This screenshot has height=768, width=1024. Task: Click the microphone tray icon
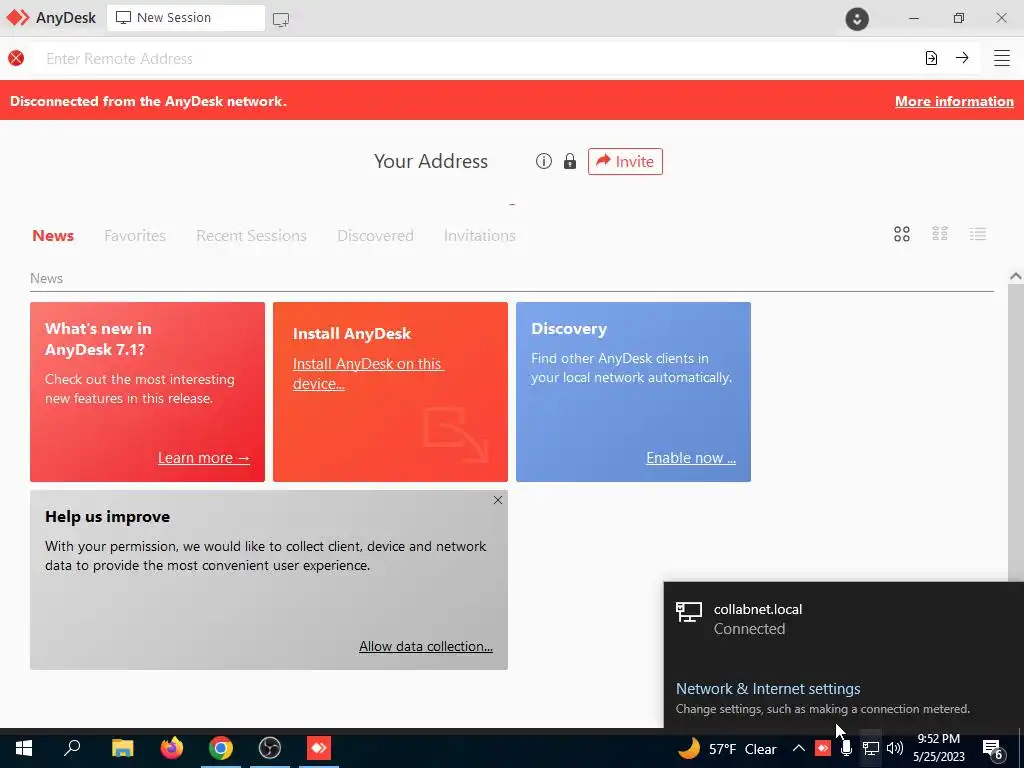(x=846, y=748)
